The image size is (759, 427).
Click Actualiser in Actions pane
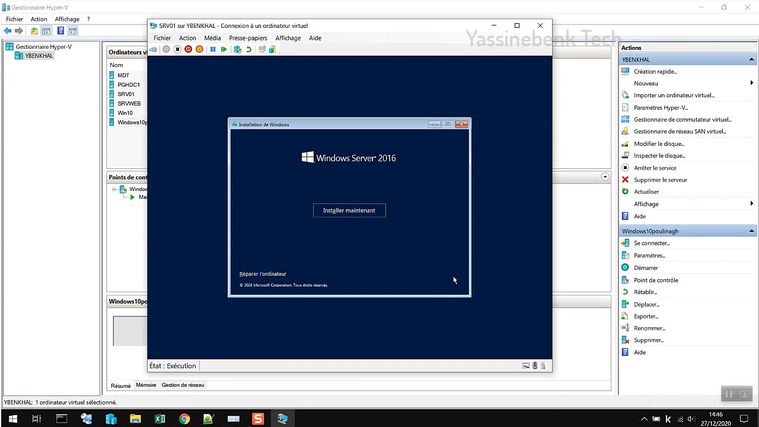pyautogui.click(x=646, y=192)
